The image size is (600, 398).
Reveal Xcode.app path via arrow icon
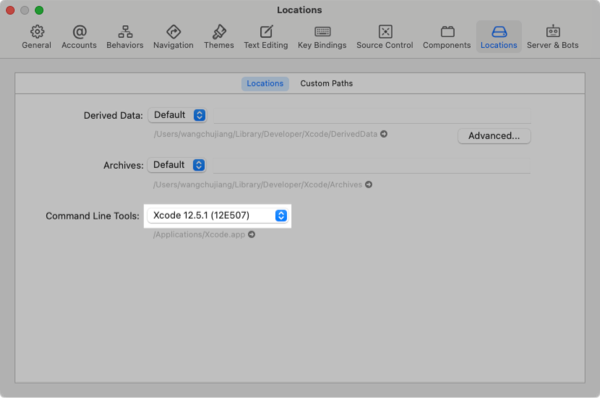coord(251,234)
